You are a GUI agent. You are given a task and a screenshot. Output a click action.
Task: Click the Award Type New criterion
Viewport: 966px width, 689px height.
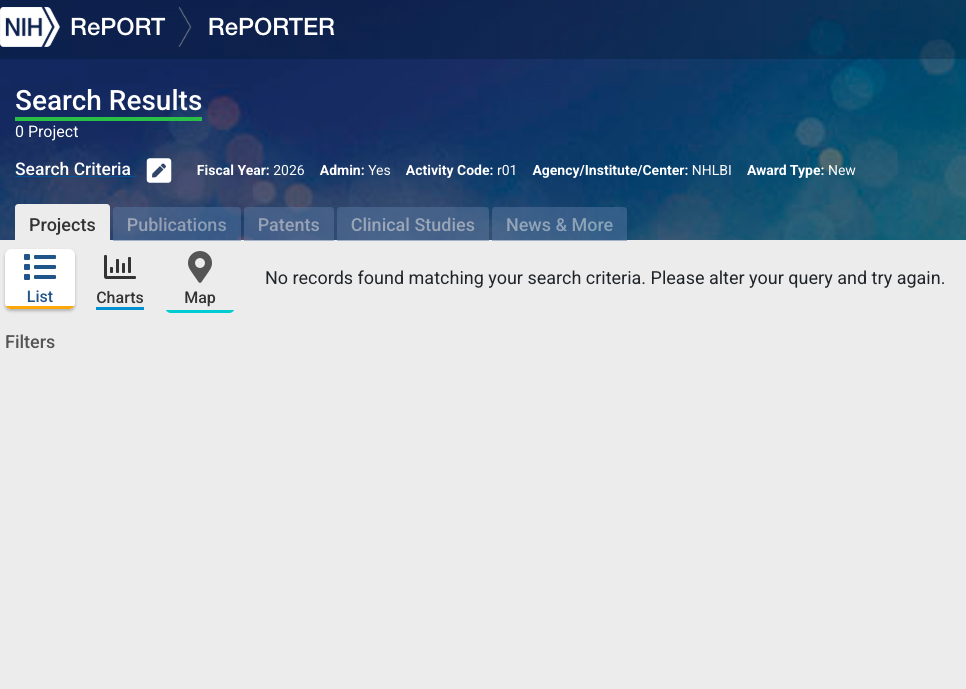pyautogui.click(x=801, y=171)
